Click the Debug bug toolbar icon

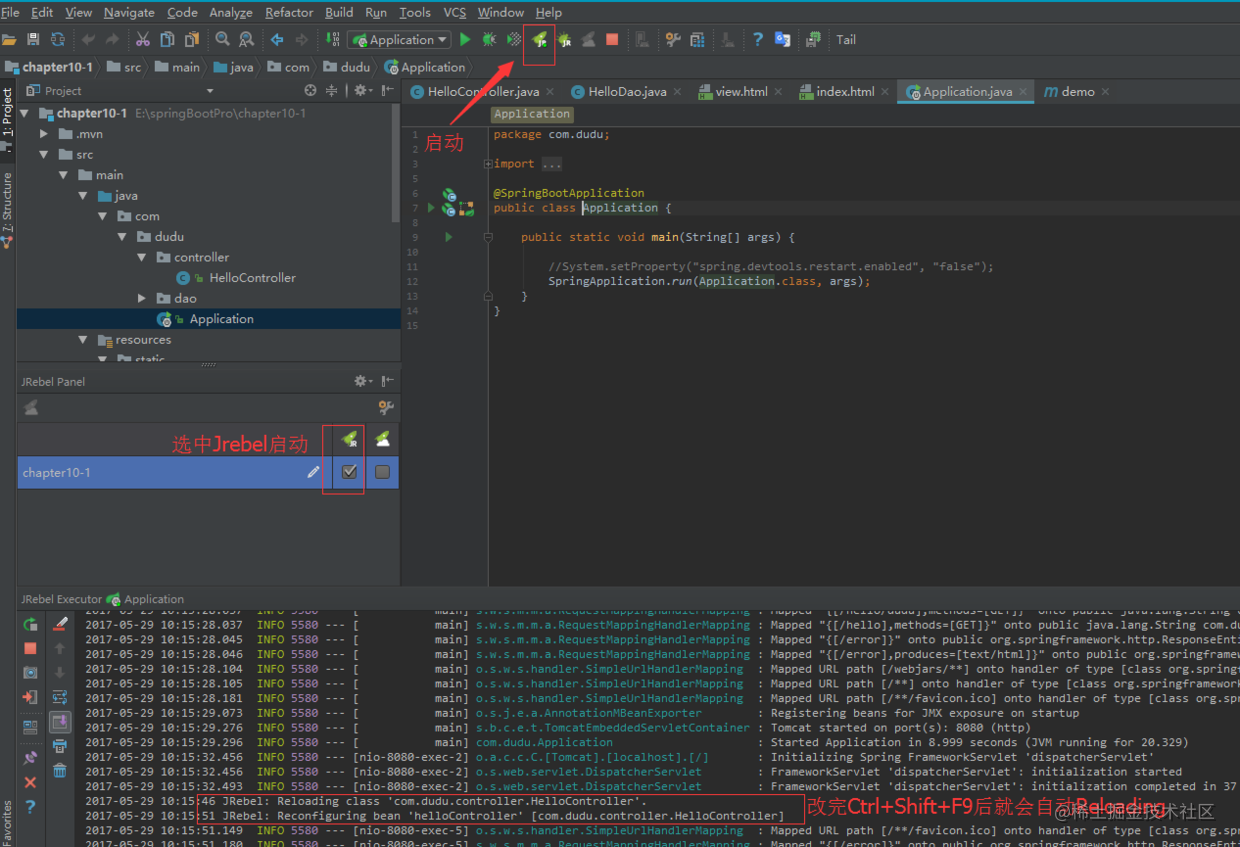[x=489, y=40]
